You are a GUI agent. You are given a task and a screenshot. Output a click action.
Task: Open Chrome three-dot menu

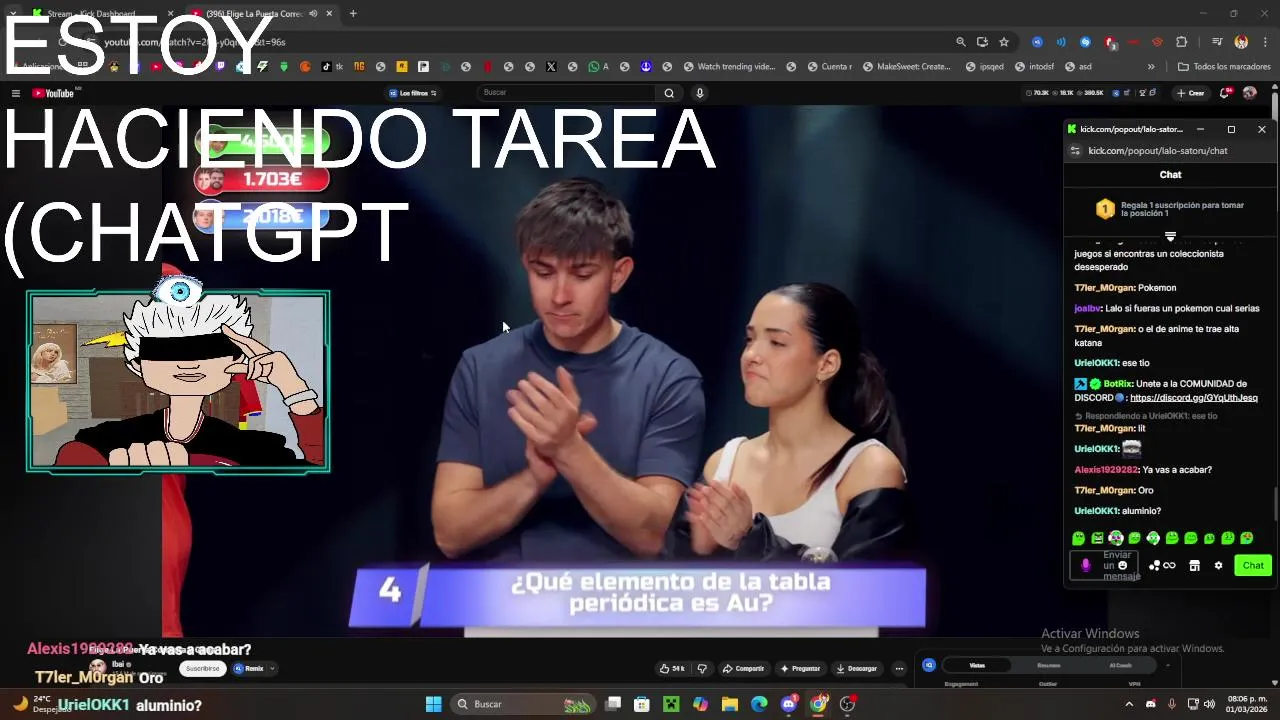point(1266,42)
